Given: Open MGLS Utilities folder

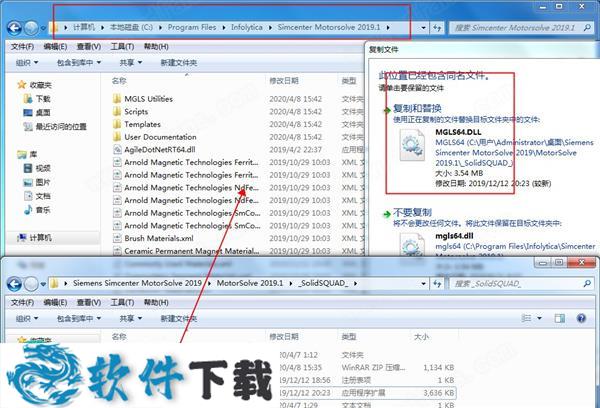Looking at the screenshot, I should (x=148, y=99).
